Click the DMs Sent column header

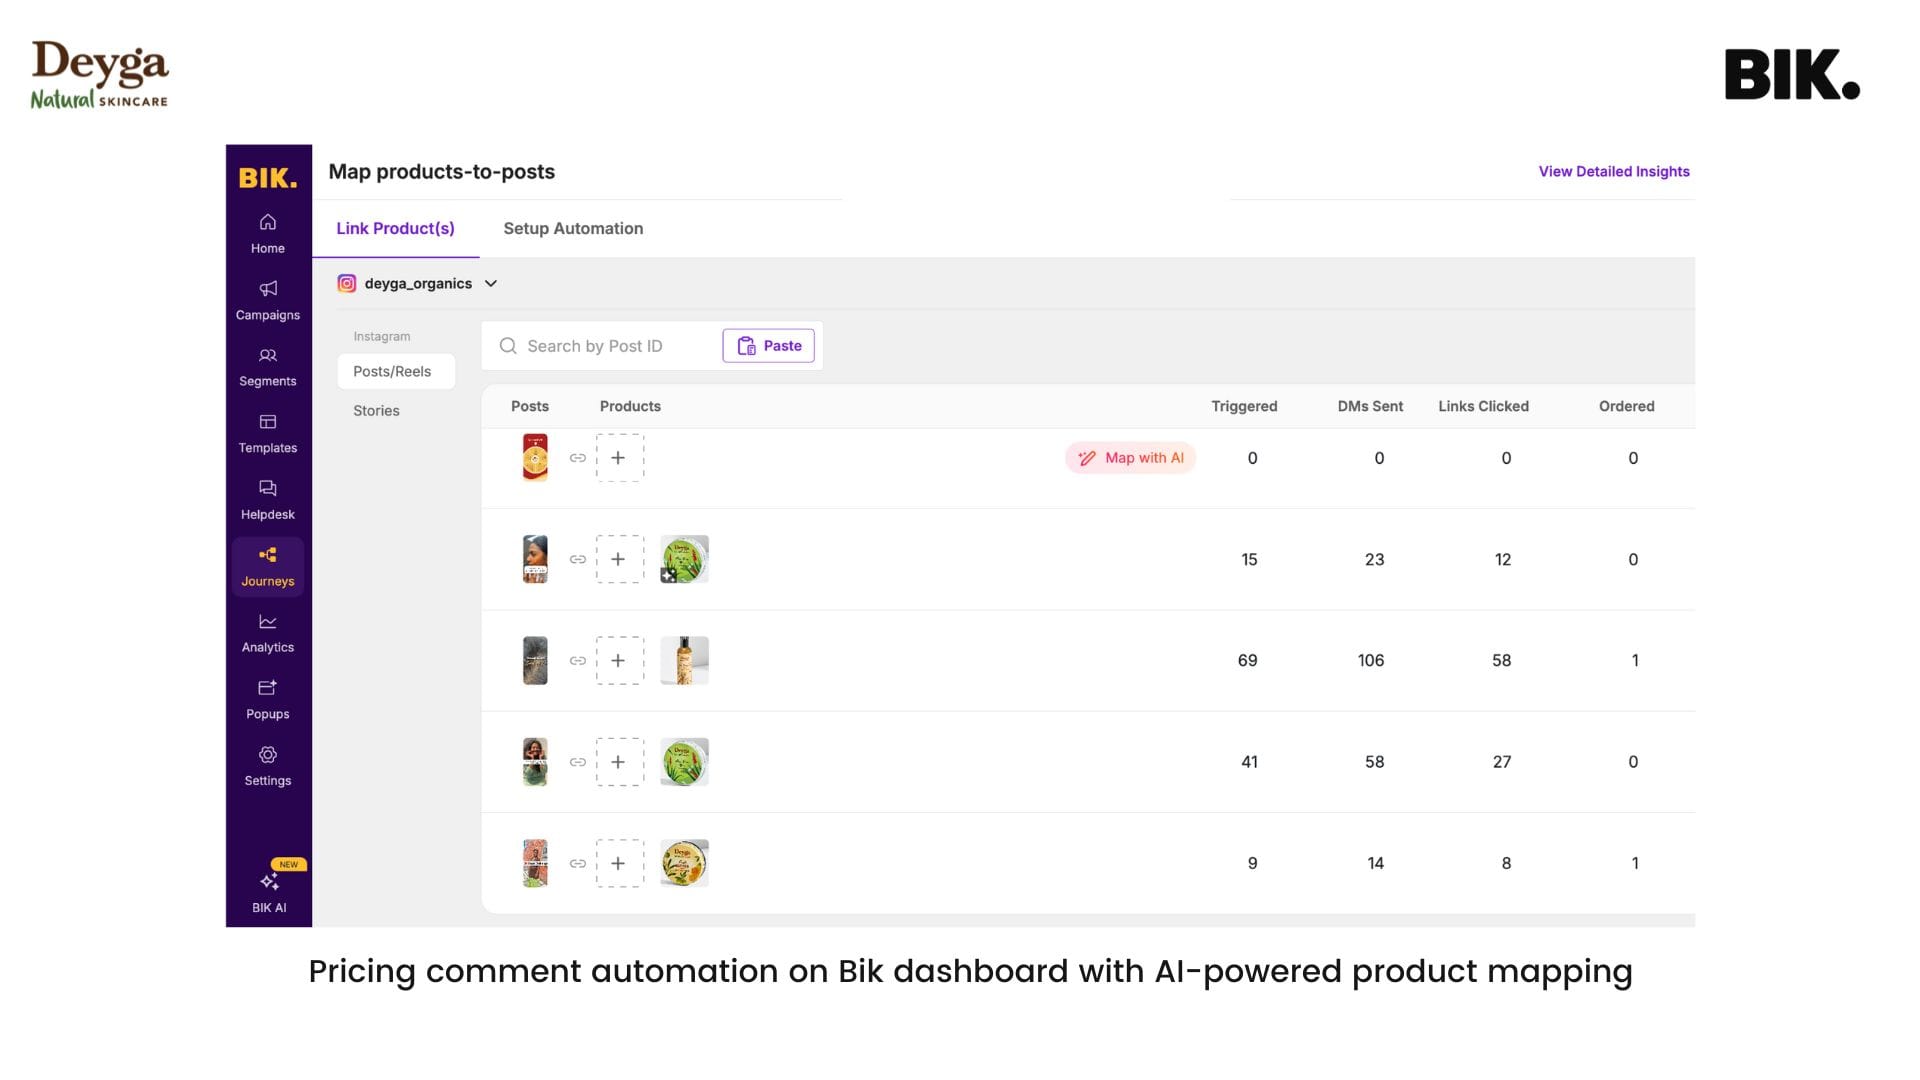click(1370, 407)
